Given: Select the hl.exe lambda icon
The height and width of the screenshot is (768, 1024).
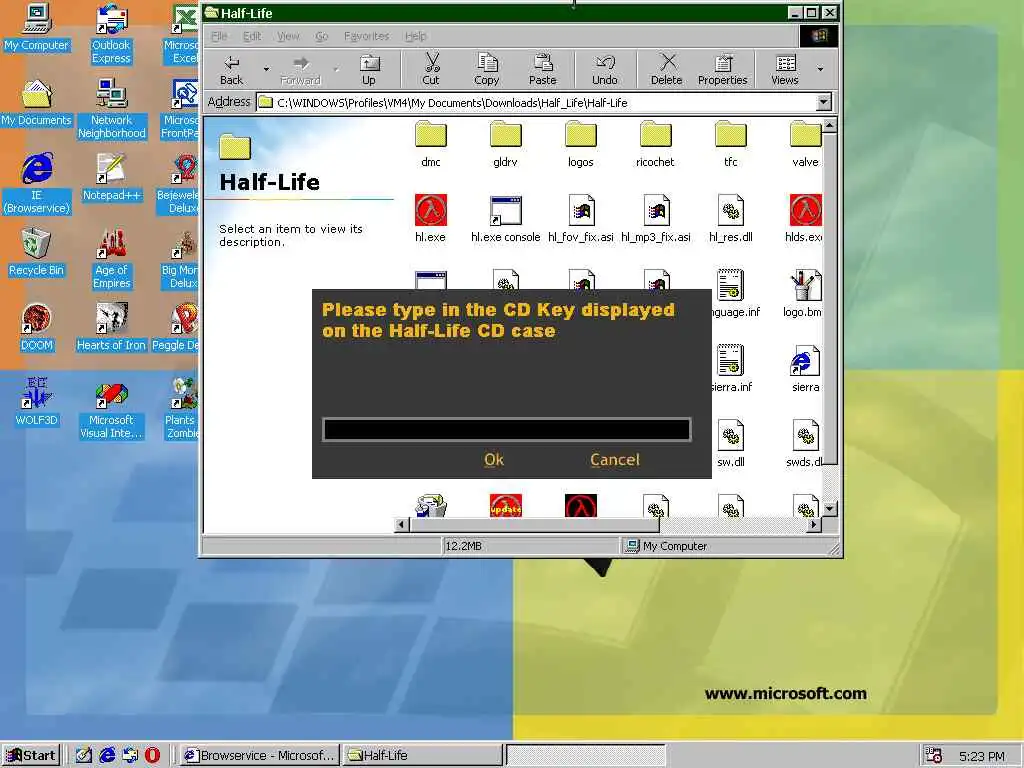Looking at the screenshot, I should pos(430,210).
